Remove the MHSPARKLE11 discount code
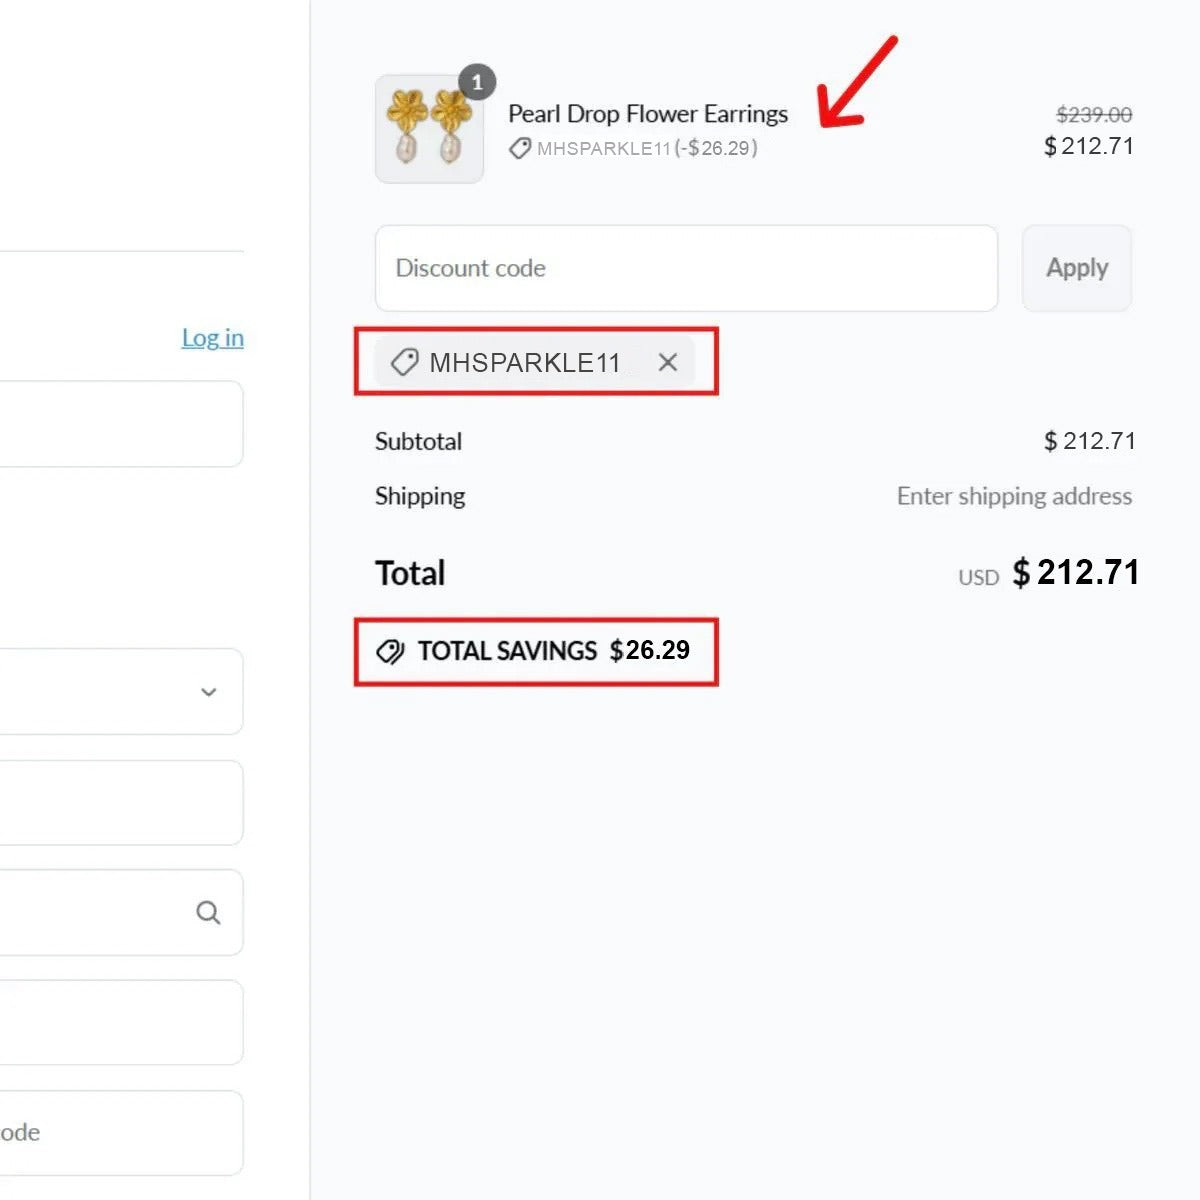 [668, 362]
